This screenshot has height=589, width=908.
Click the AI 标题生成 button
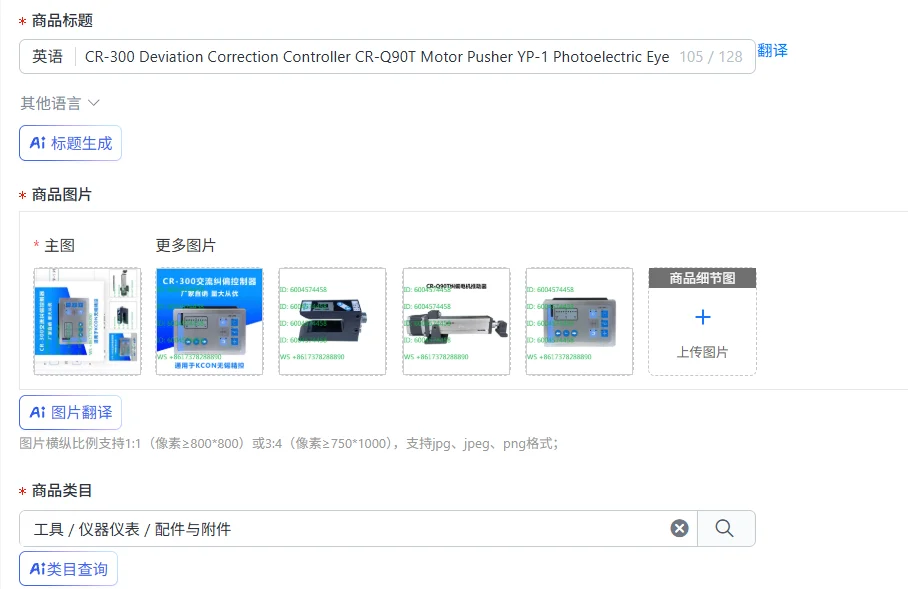[x=71, y=143]
